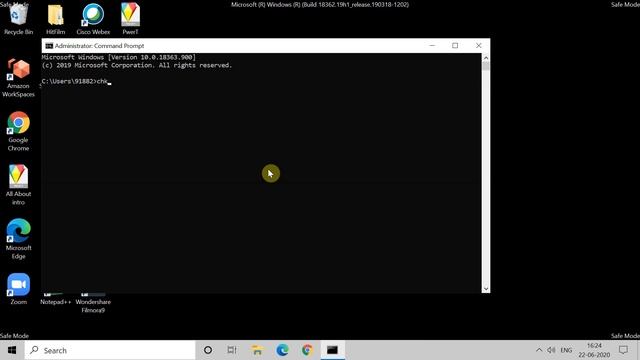Screen dimensions: 640x360
Task: Open the Windows Start menu
Action: (12, 350)
